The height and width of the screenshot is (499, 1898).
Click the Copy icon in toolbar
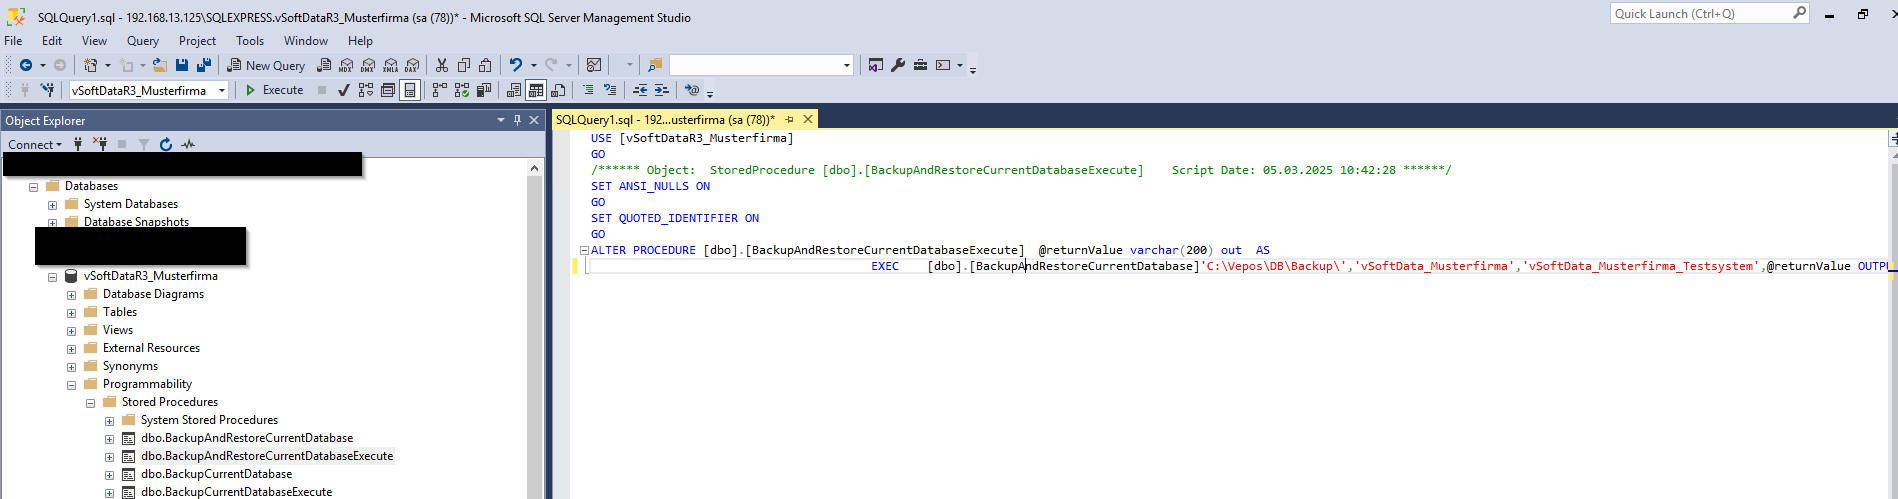coord(464,65)
